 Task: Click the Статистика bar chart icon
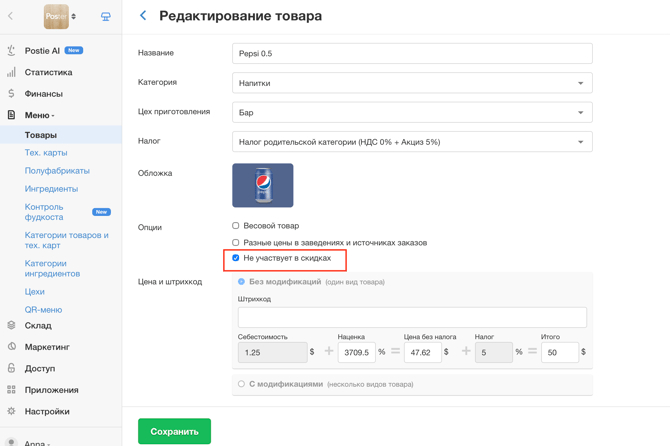pos(12,72)
